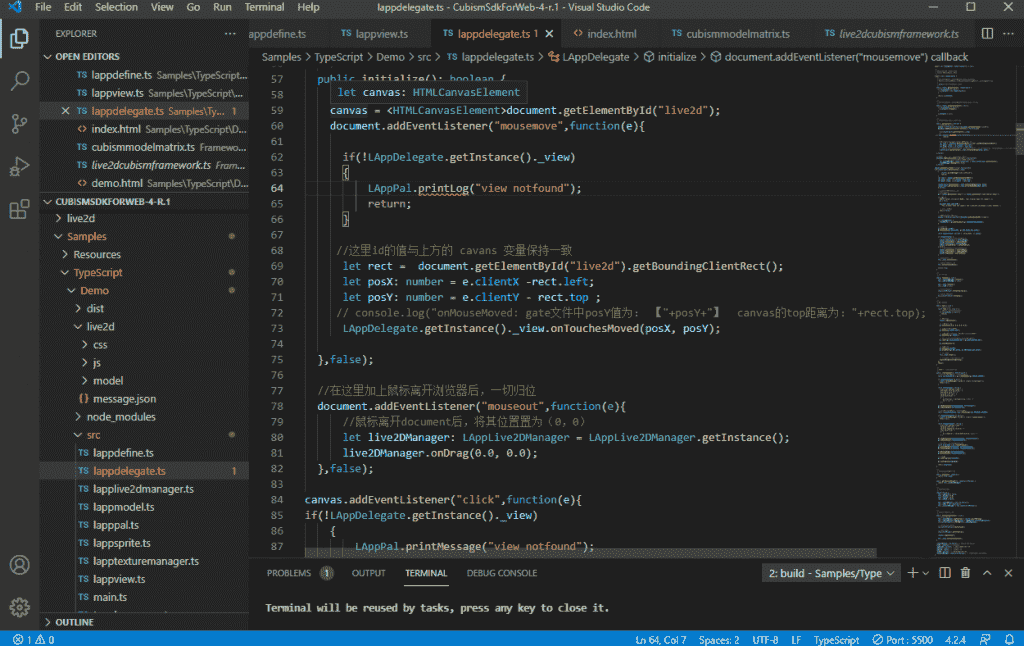Go to line via Ln 64, Col 7
Image resolution: width=1024 pixels, height=646 pixels.
(x=660, y=639)
